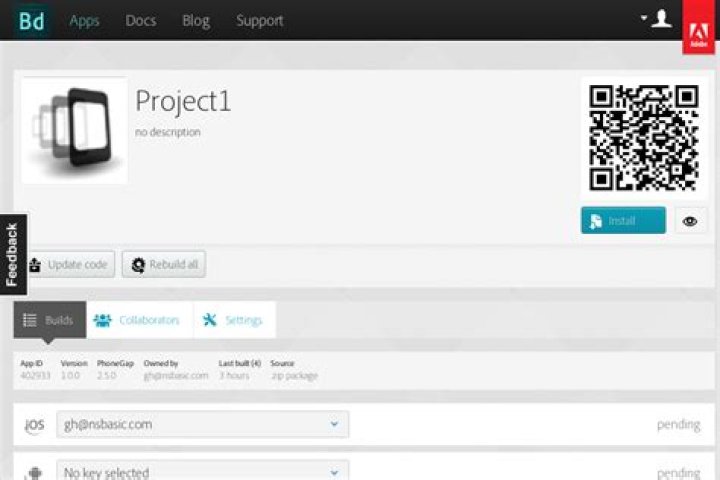This screenshot has height=480, width=720.
Task: Click the Rebuild all button
Action: point(163,265)
